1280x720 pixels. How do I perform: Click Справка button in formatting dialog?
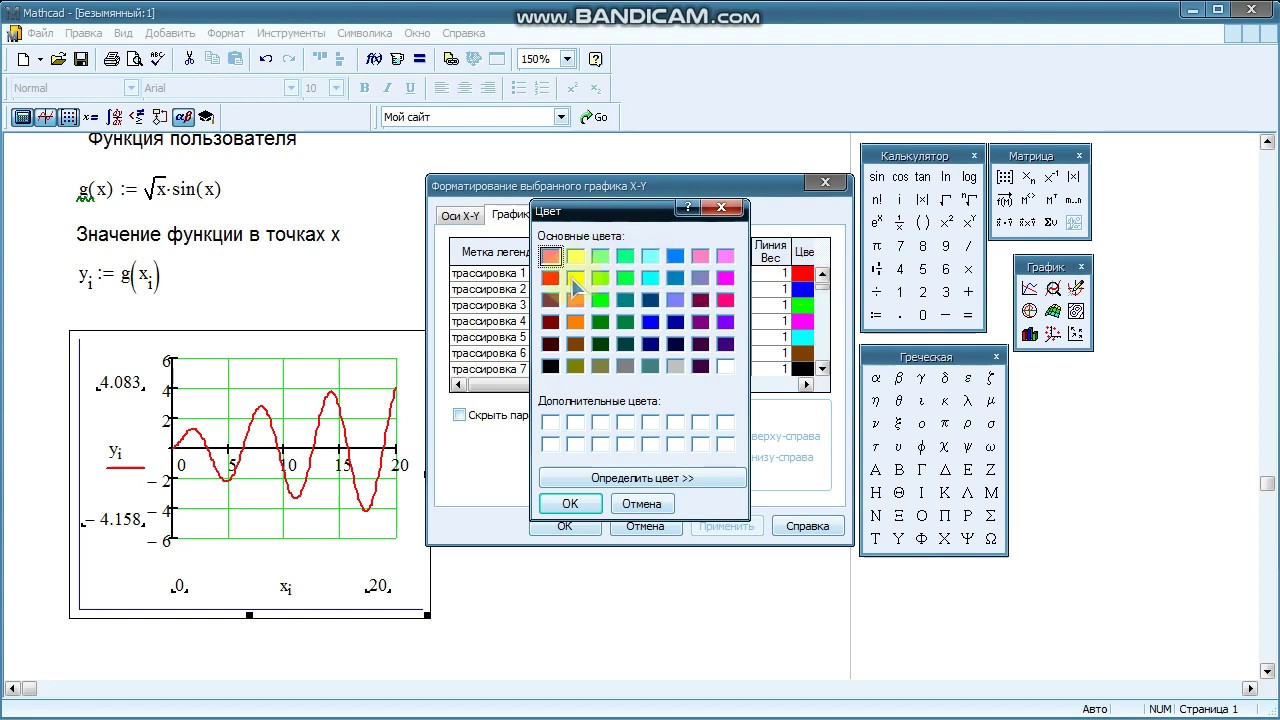point(808,526)
